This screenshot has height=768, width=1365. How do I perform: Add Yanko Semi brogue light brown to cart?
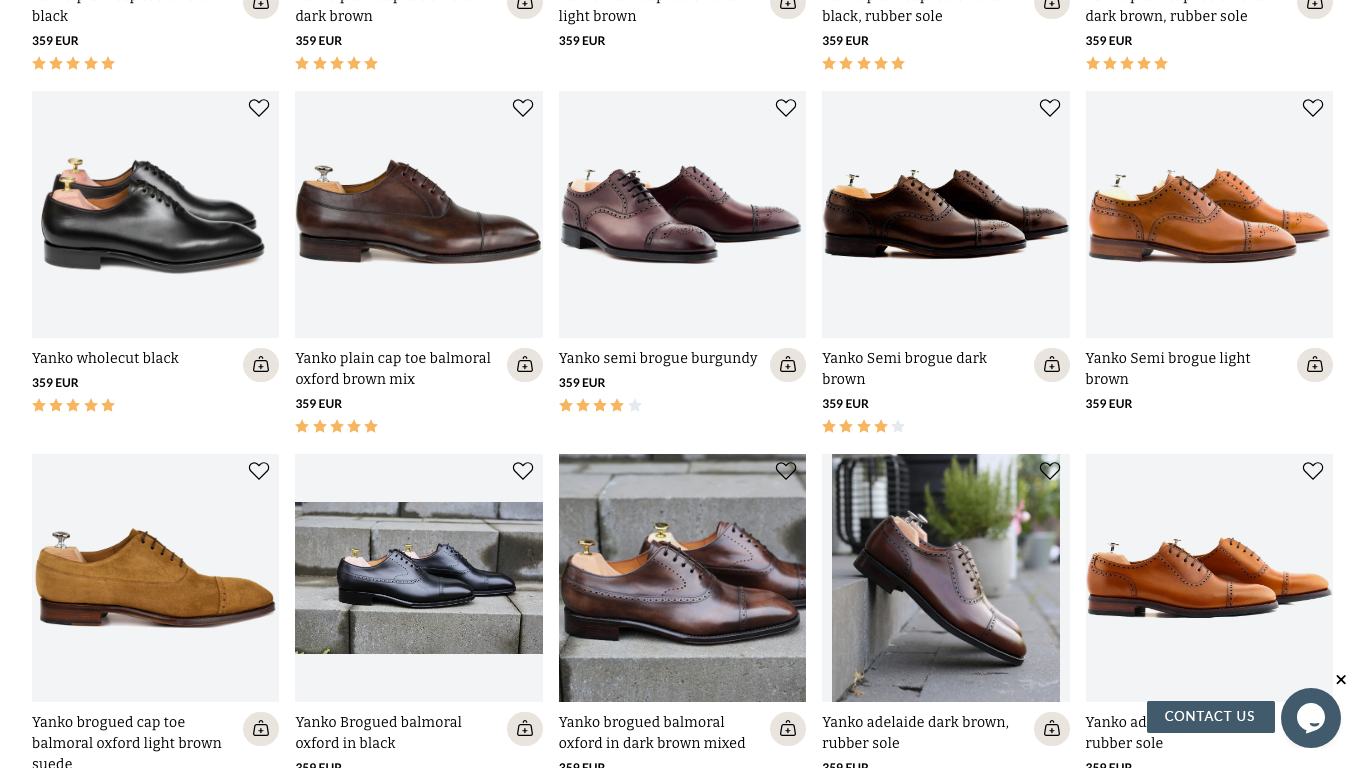(x=1315, y=365)
